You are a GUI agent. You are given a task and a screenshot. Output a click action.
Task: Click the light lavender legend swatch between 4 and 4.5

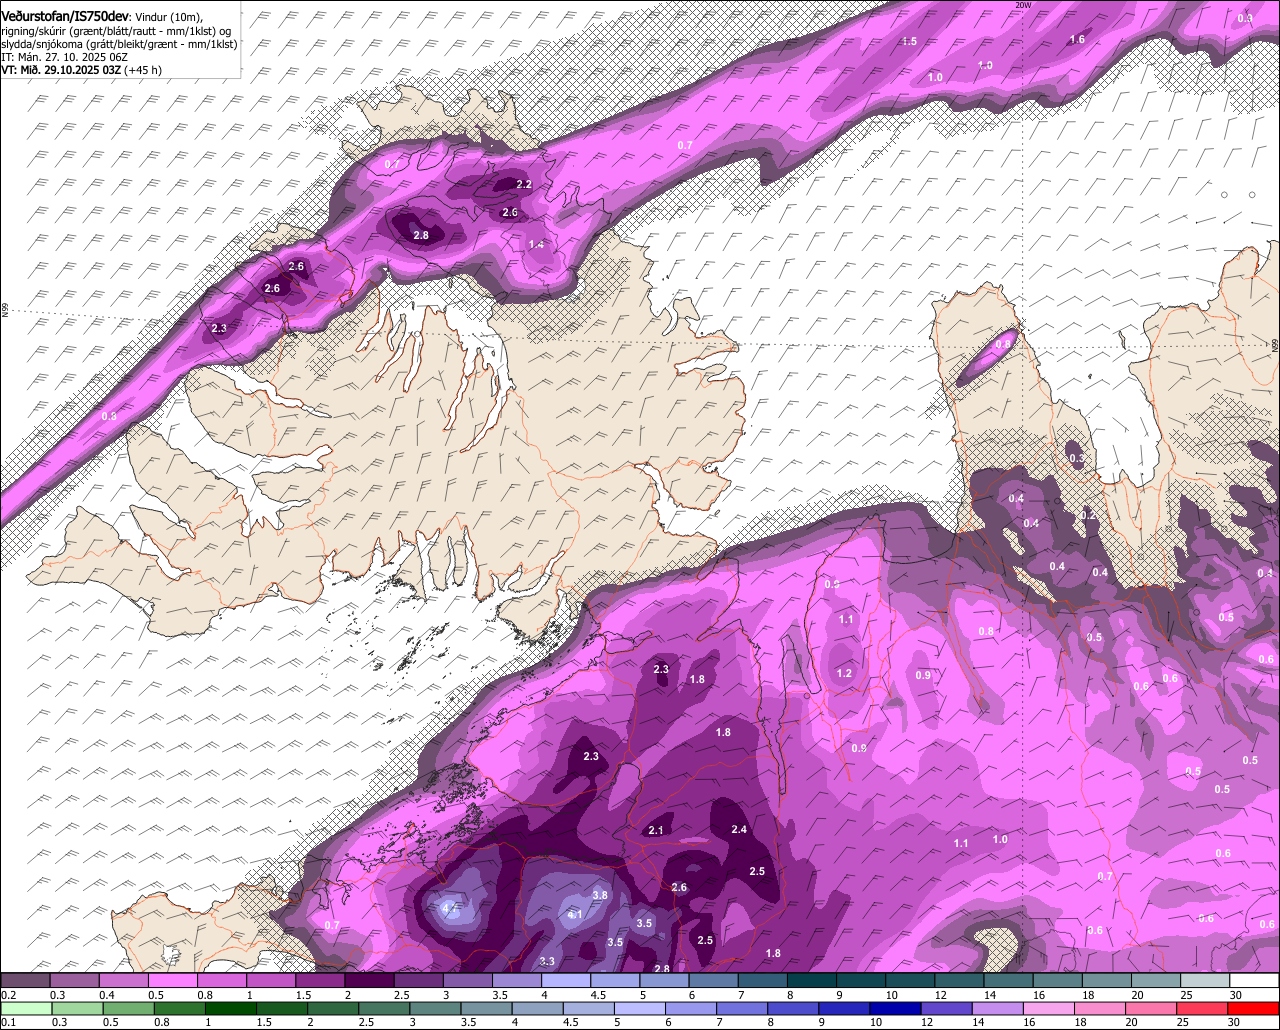(x=567, y=980)
